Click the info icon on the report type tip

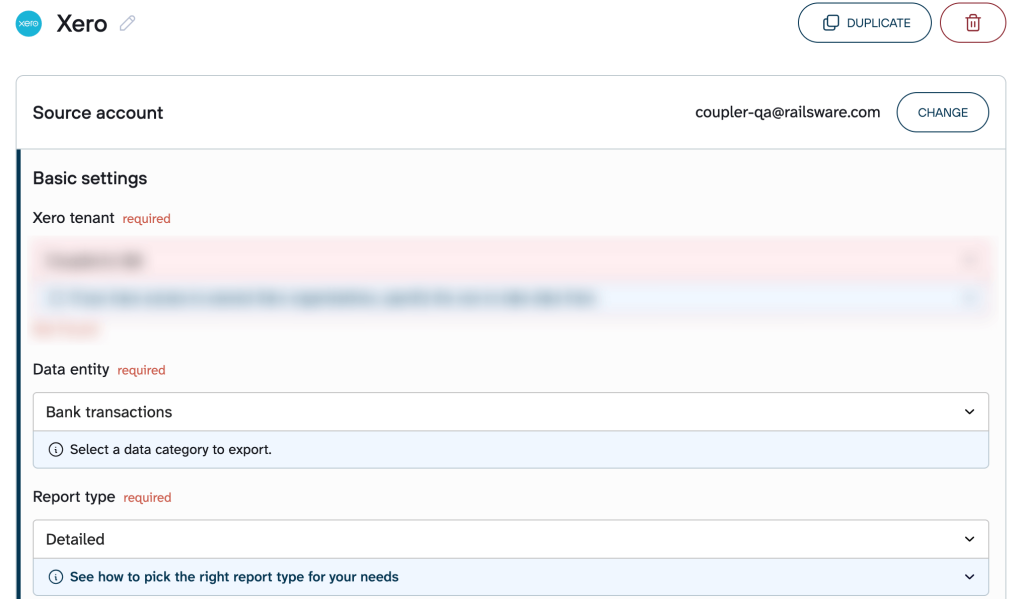tap(55, 577)
